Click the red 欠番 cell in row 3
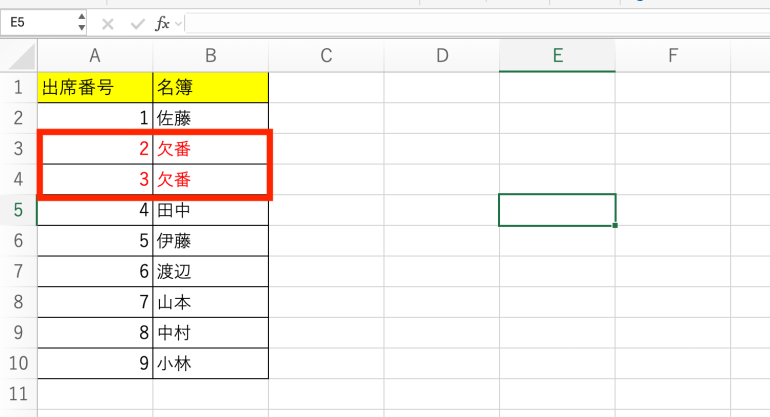The width and height of the screenshot is (770, 417). tap(211, 149)
